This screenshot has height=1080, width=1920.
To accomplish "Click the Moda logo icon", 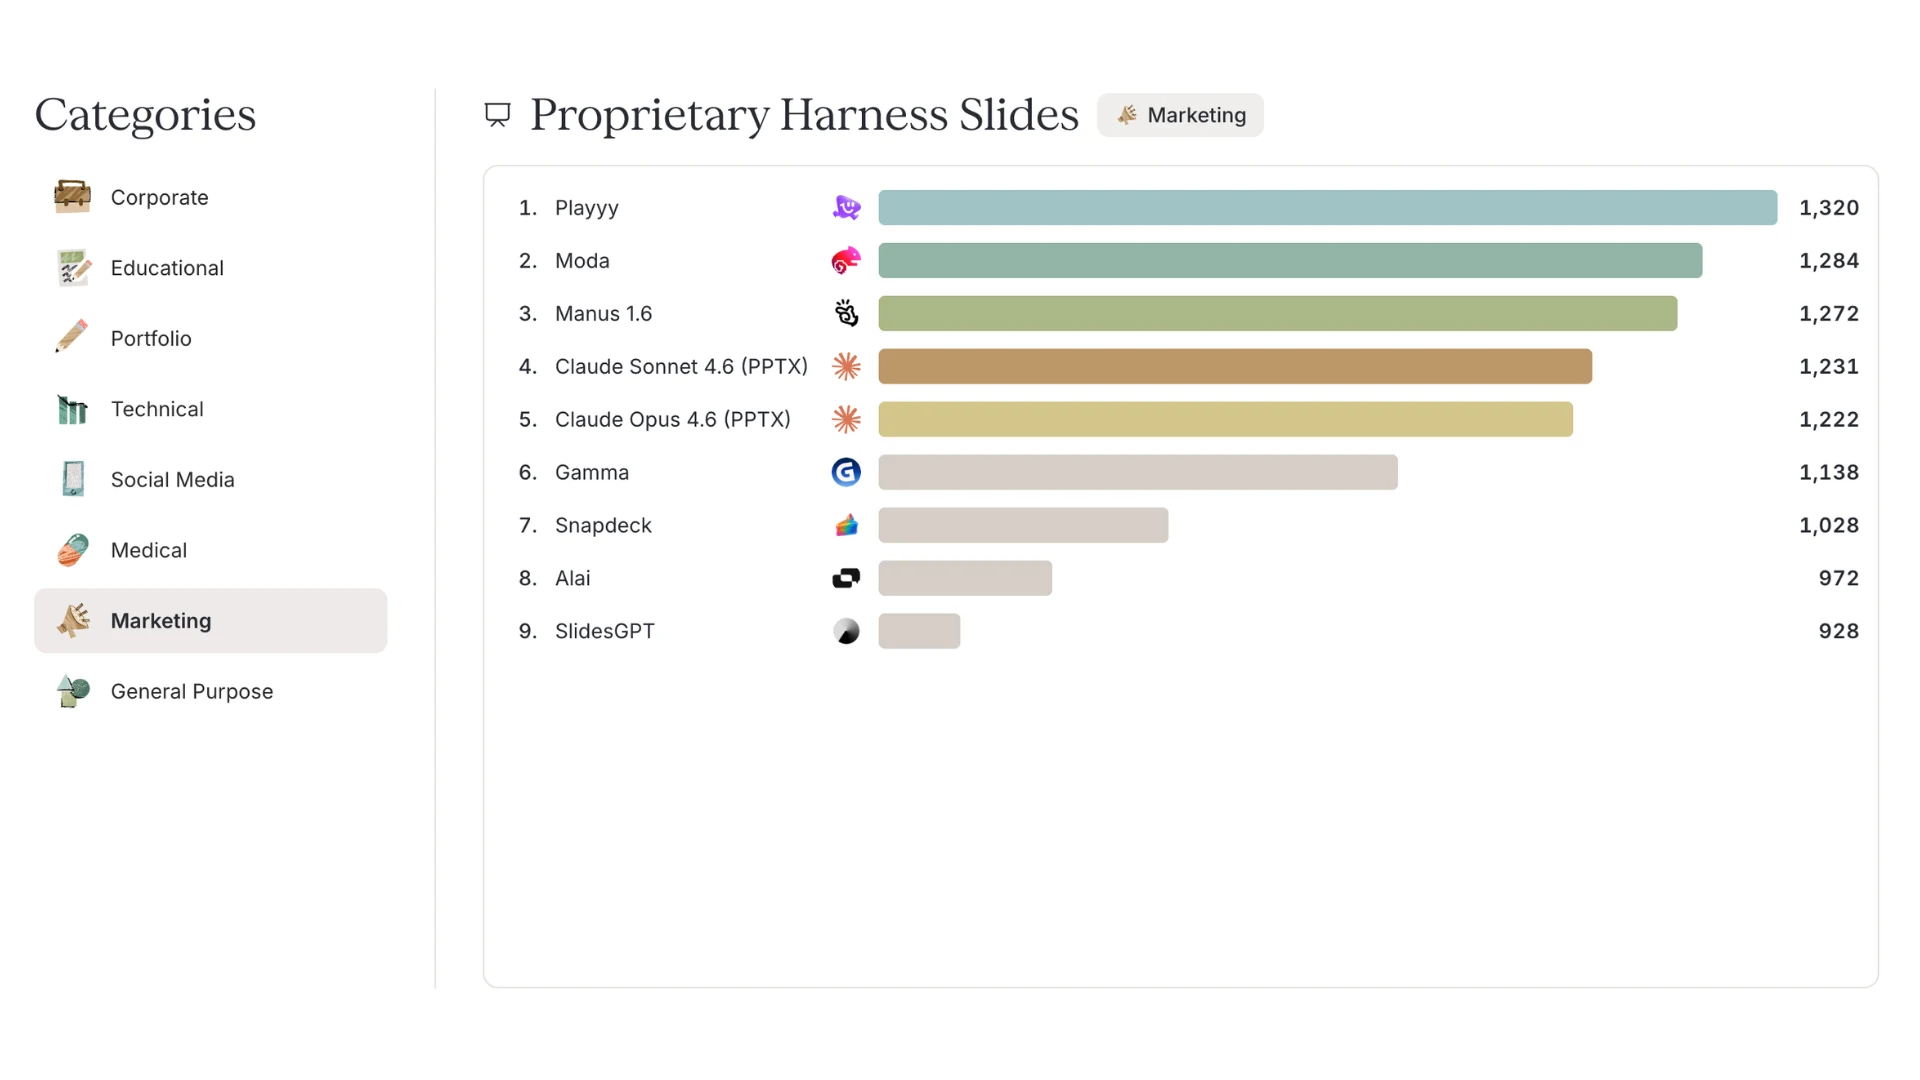I will (846, 261).
